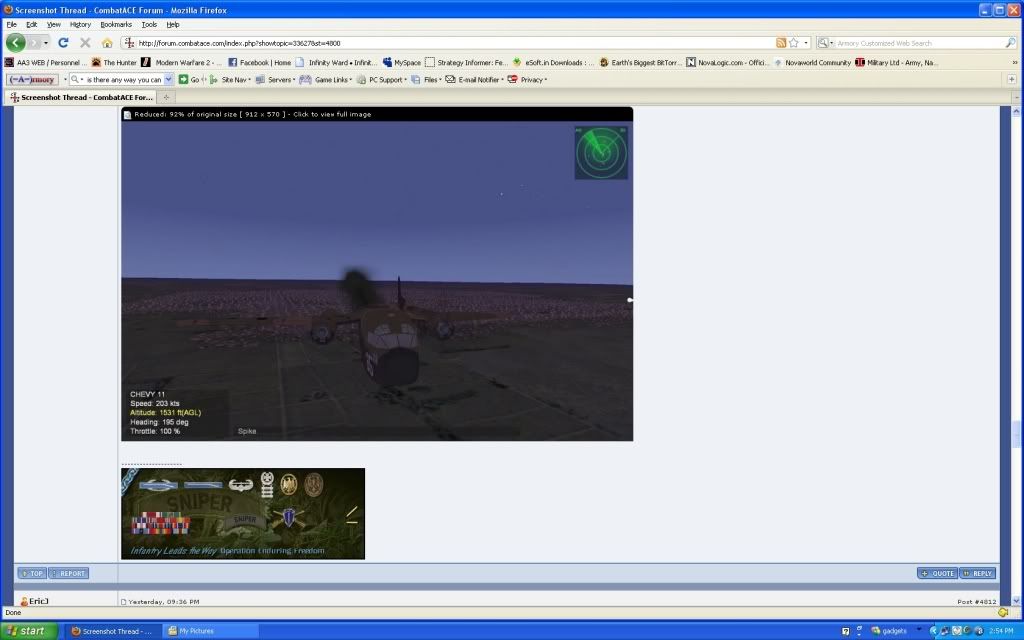This screenshot has height=640, width=1024.
Task: Open the Game Links dropdown menu
Action: 325,80
